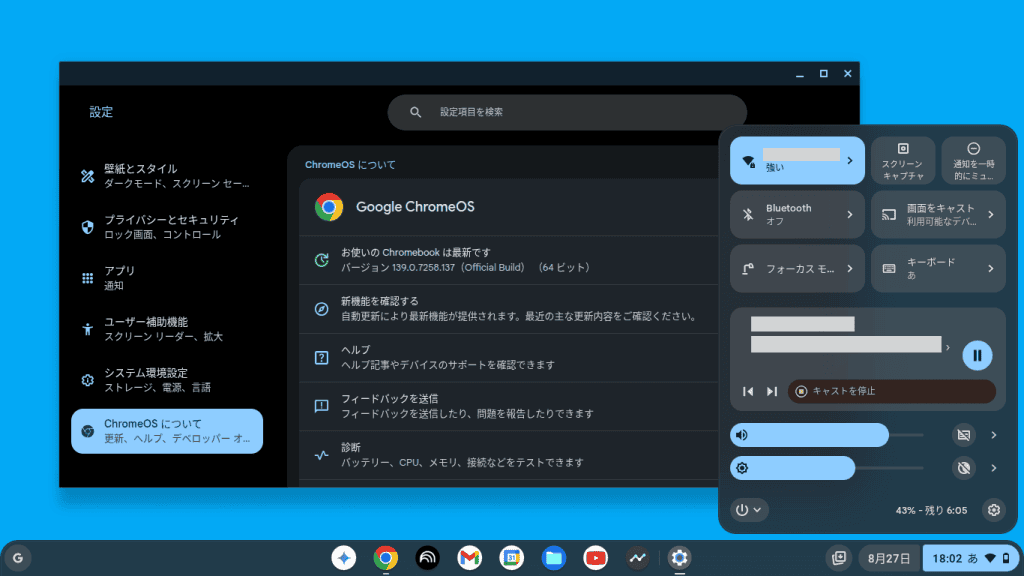
Task: Open settings gear in quick settings panel
Action: point(993,510)
